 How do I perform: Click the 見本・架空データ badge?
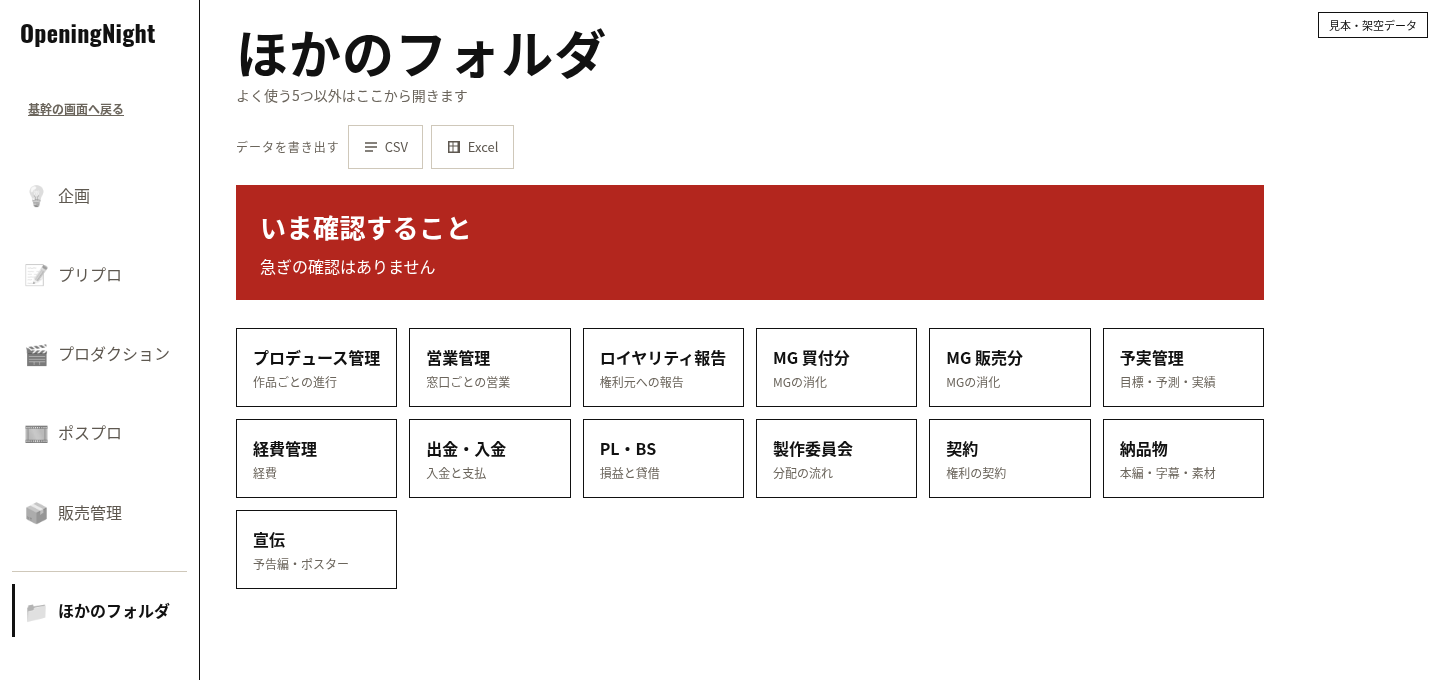1373,25
